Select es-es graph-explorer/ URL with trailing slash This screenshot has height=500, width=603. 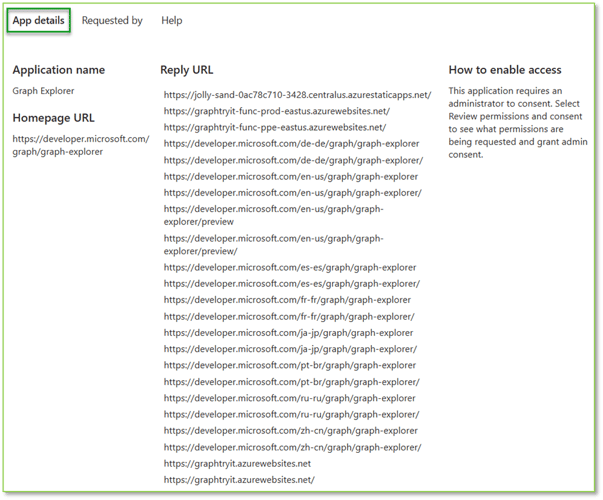point(292,284)
